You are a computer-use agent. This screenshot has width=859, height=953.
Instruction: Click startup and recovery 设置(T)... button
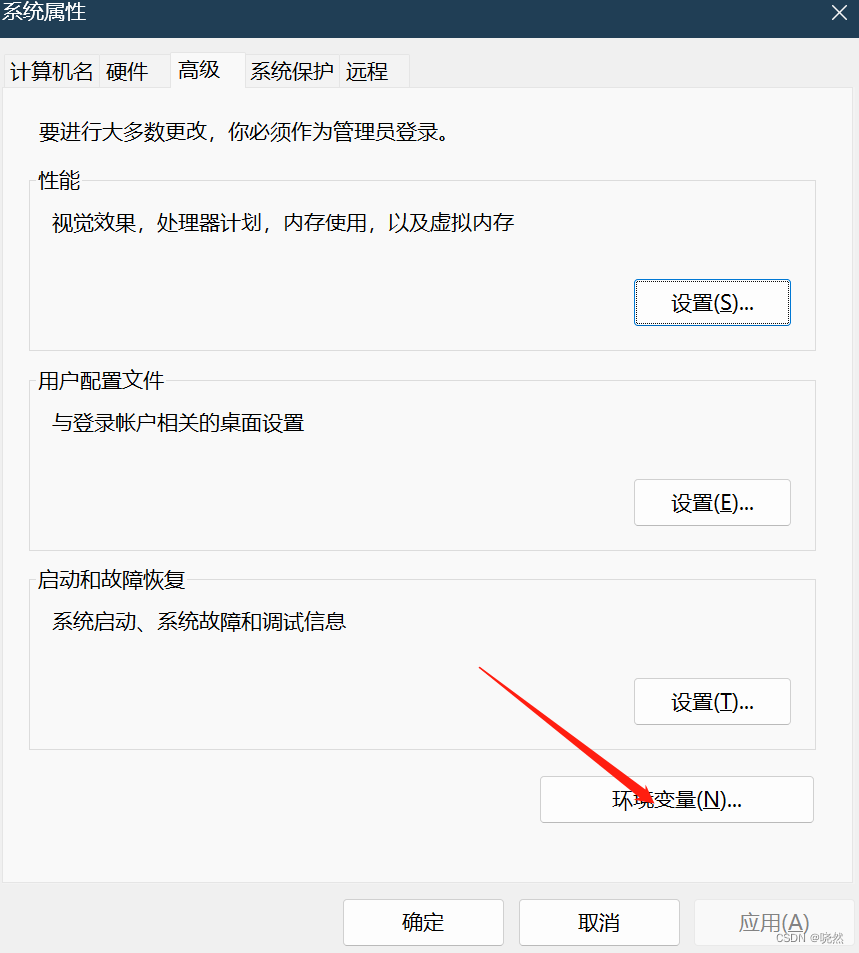712,701
